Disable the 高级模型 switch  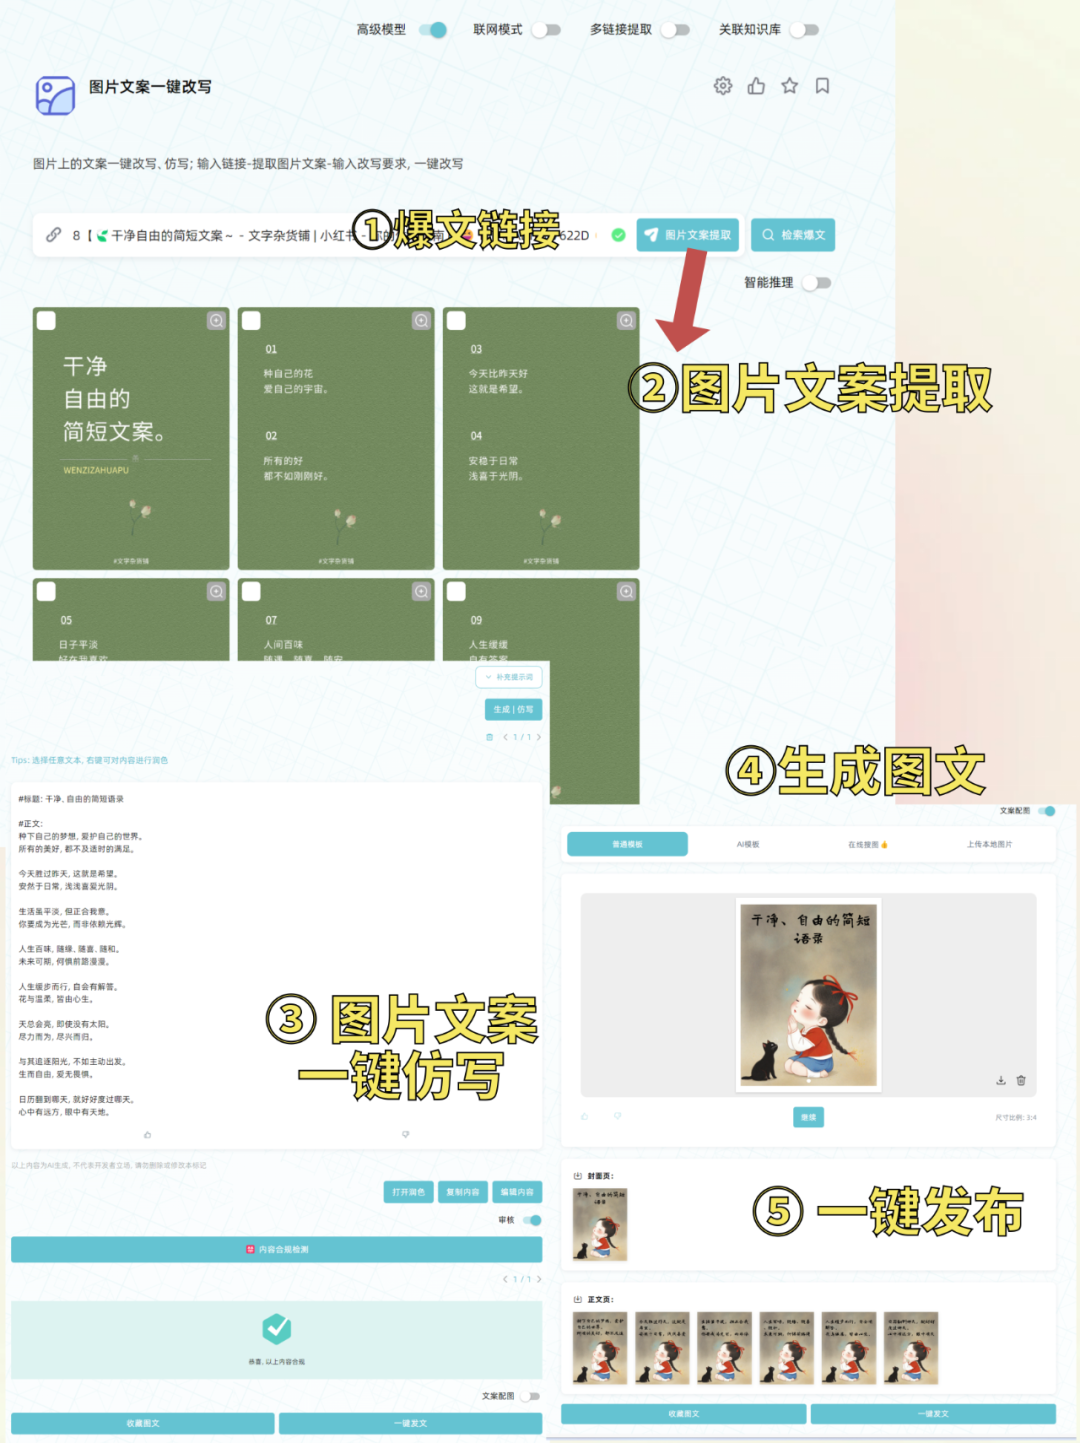click(433, 30)
